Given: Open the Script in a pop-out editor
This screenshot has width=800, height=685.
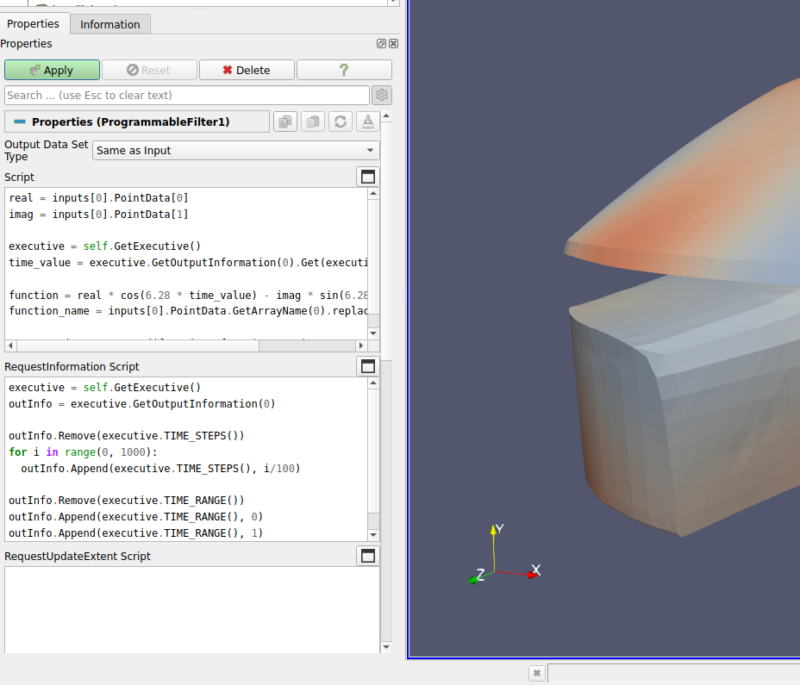Looking at the screenshot, I should pos(367,176).
